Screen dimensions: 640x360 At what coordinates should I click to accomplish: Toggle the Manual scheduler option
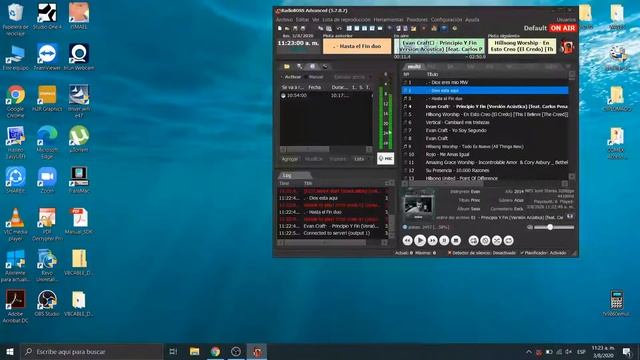point(314,77)
